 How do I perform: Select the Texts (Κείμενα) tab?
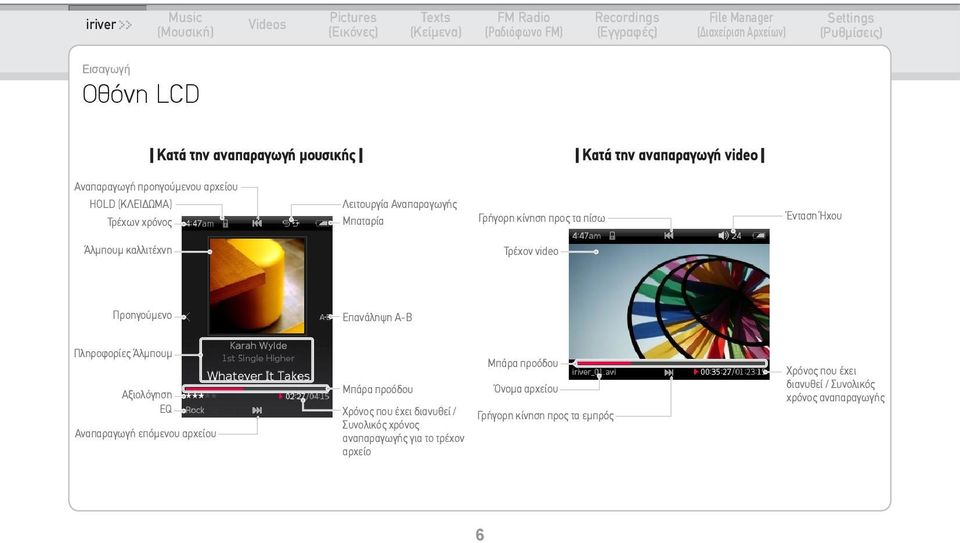[435, 24]
